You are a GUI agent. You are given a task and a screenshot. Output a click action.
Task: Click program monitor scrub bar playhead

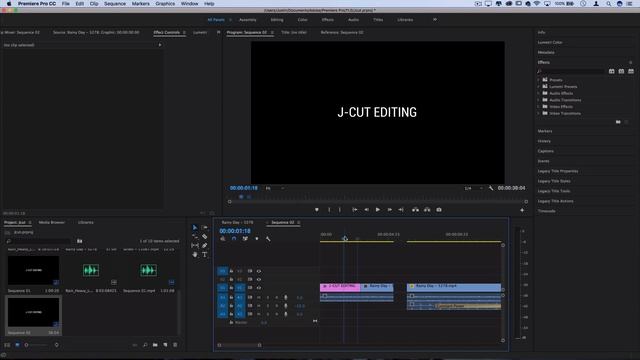click(x=241, y=197)
